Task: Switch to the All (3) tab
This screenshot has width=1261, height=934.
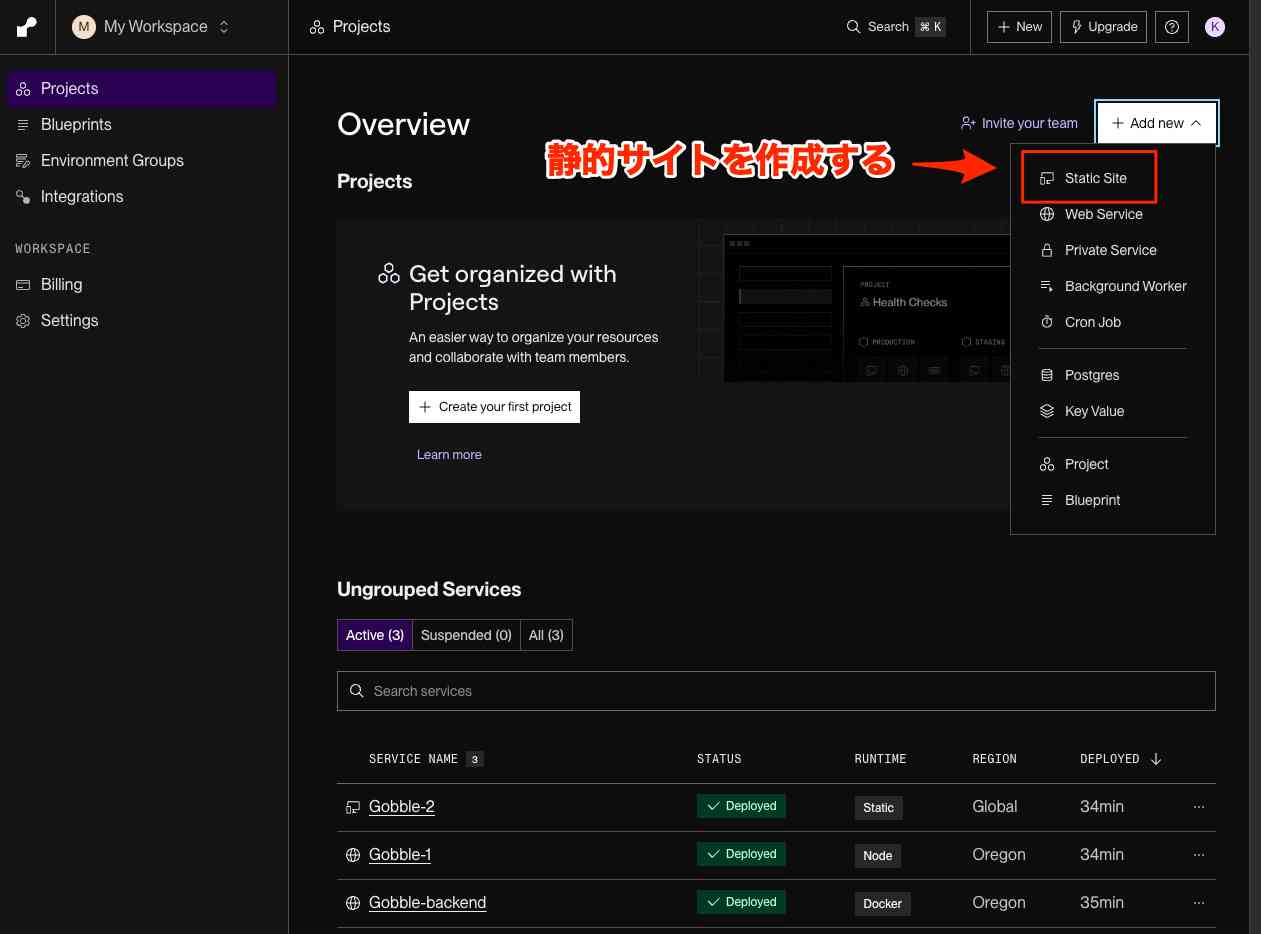Action: [546, 635]
